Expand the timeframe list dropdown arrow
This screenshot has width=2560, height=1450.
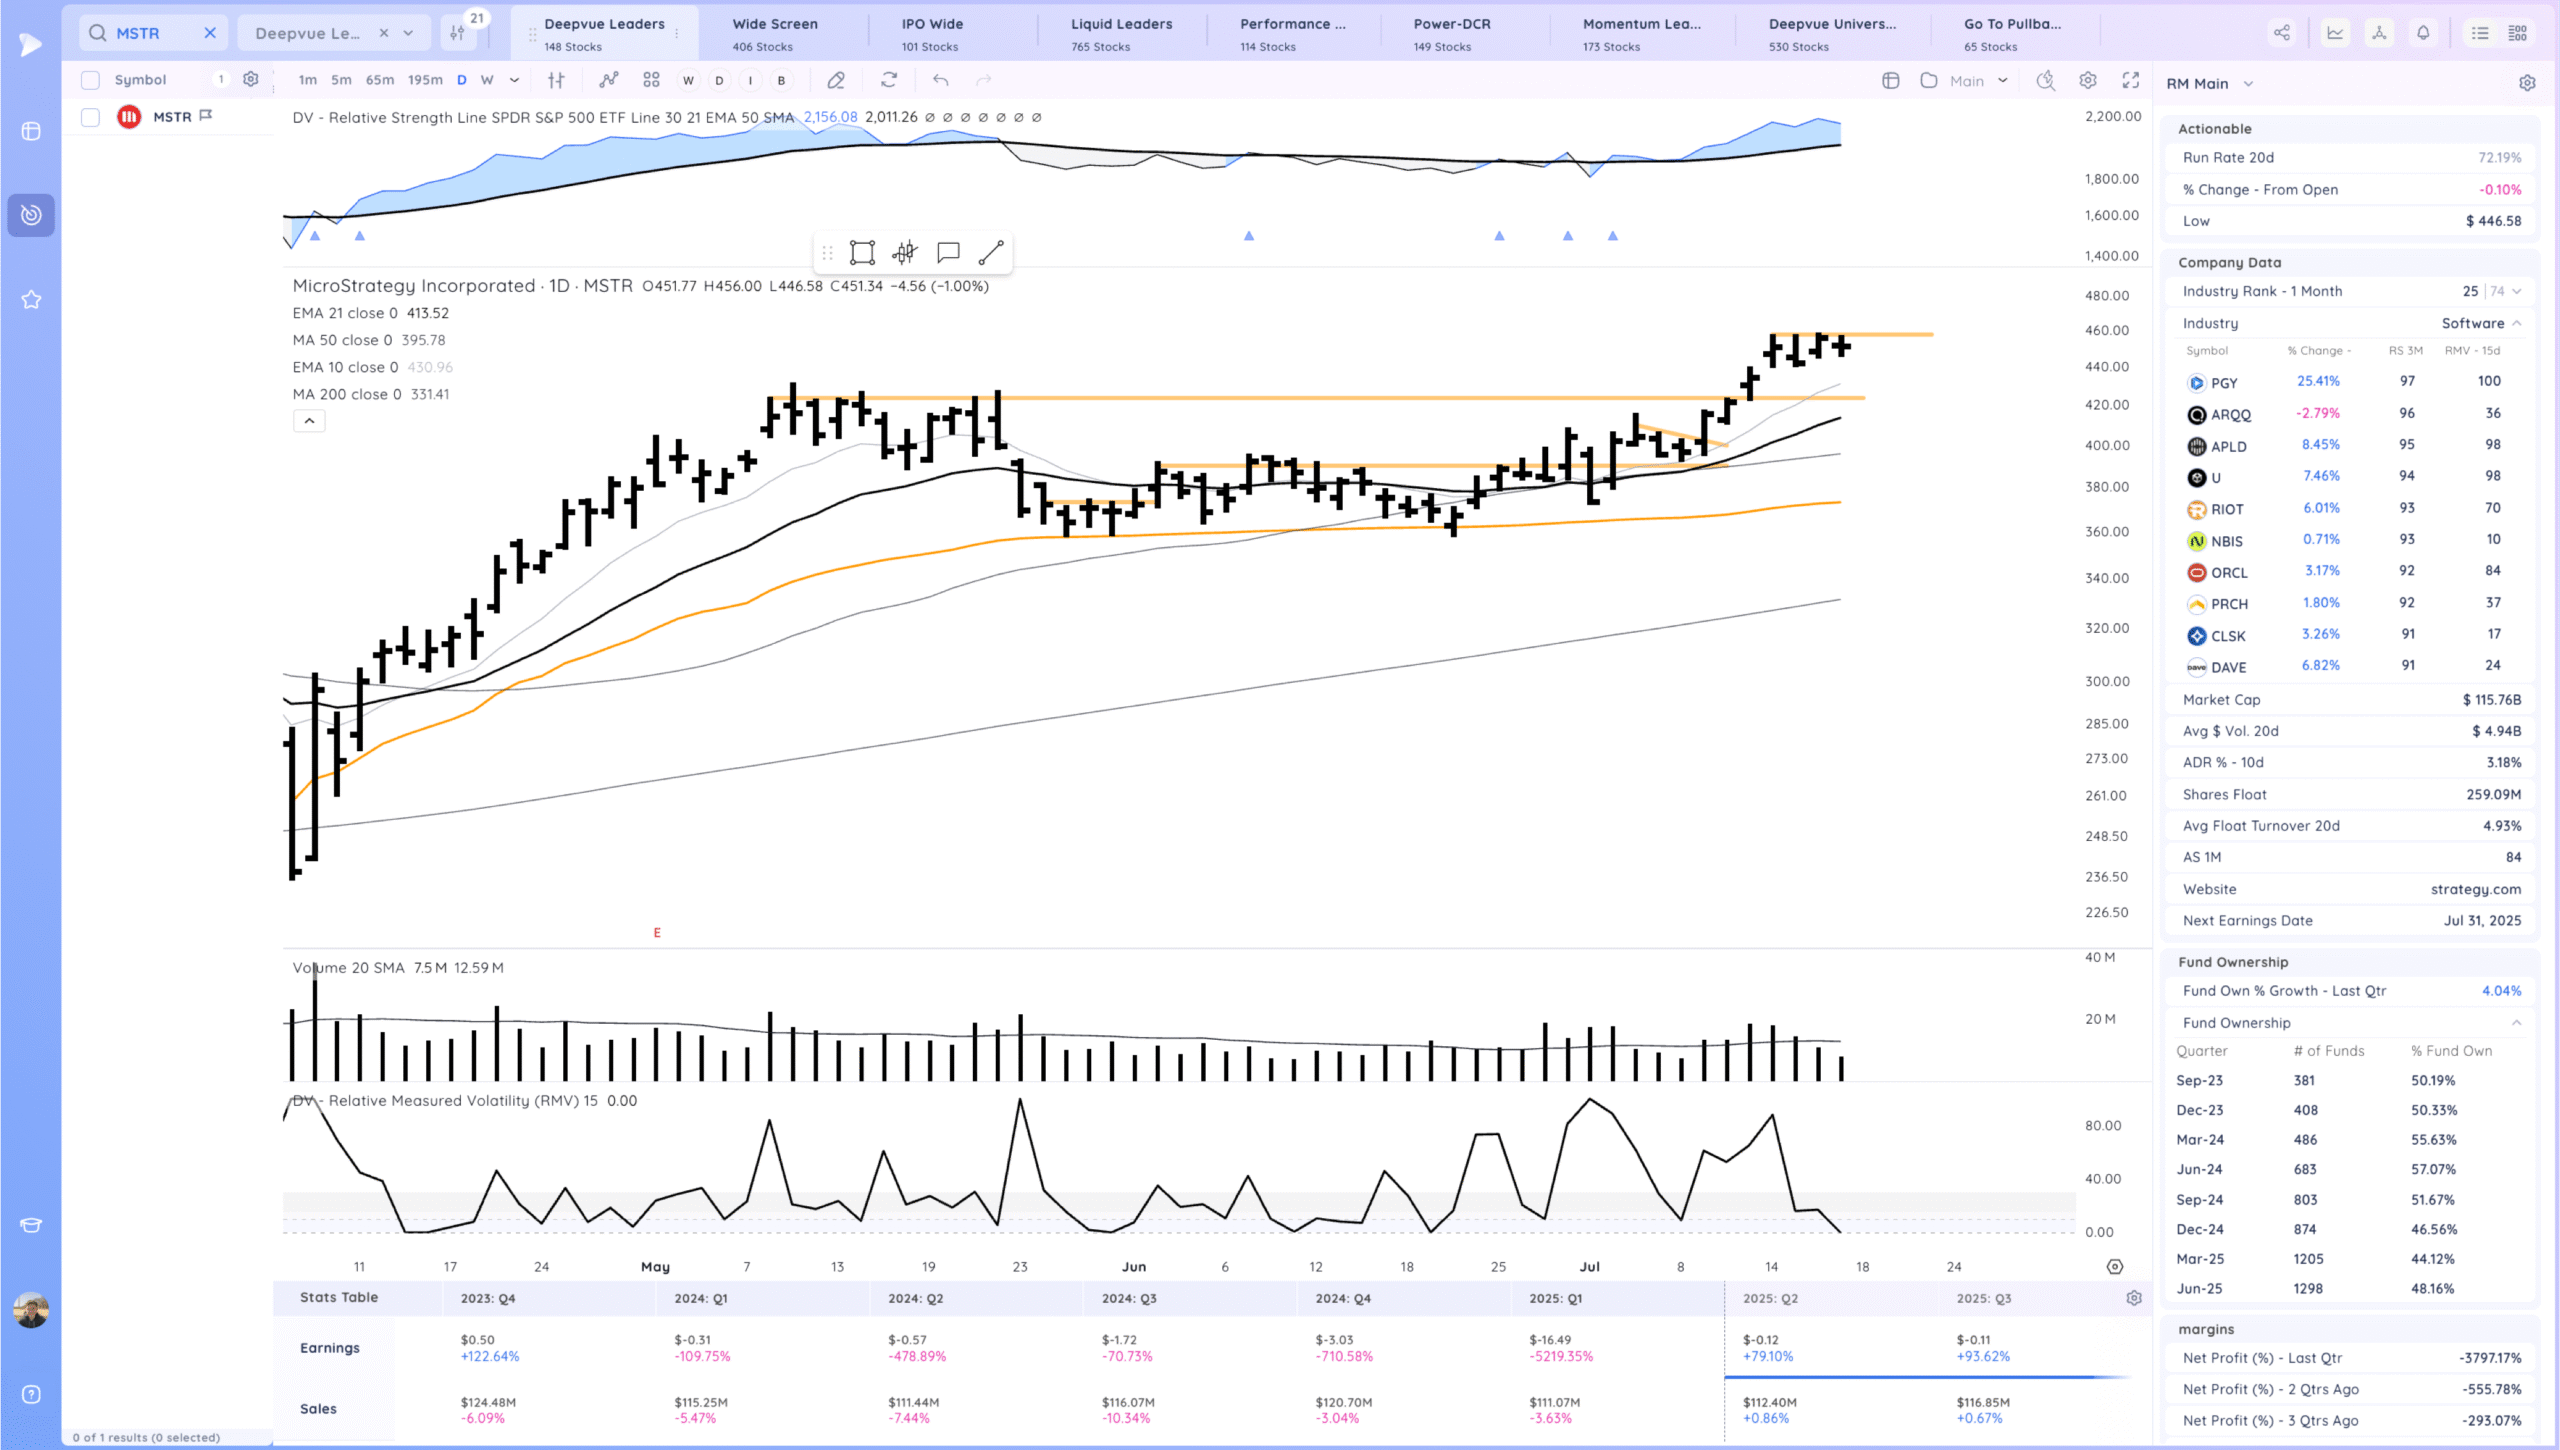pyautogui.click(x=514, y=80)
